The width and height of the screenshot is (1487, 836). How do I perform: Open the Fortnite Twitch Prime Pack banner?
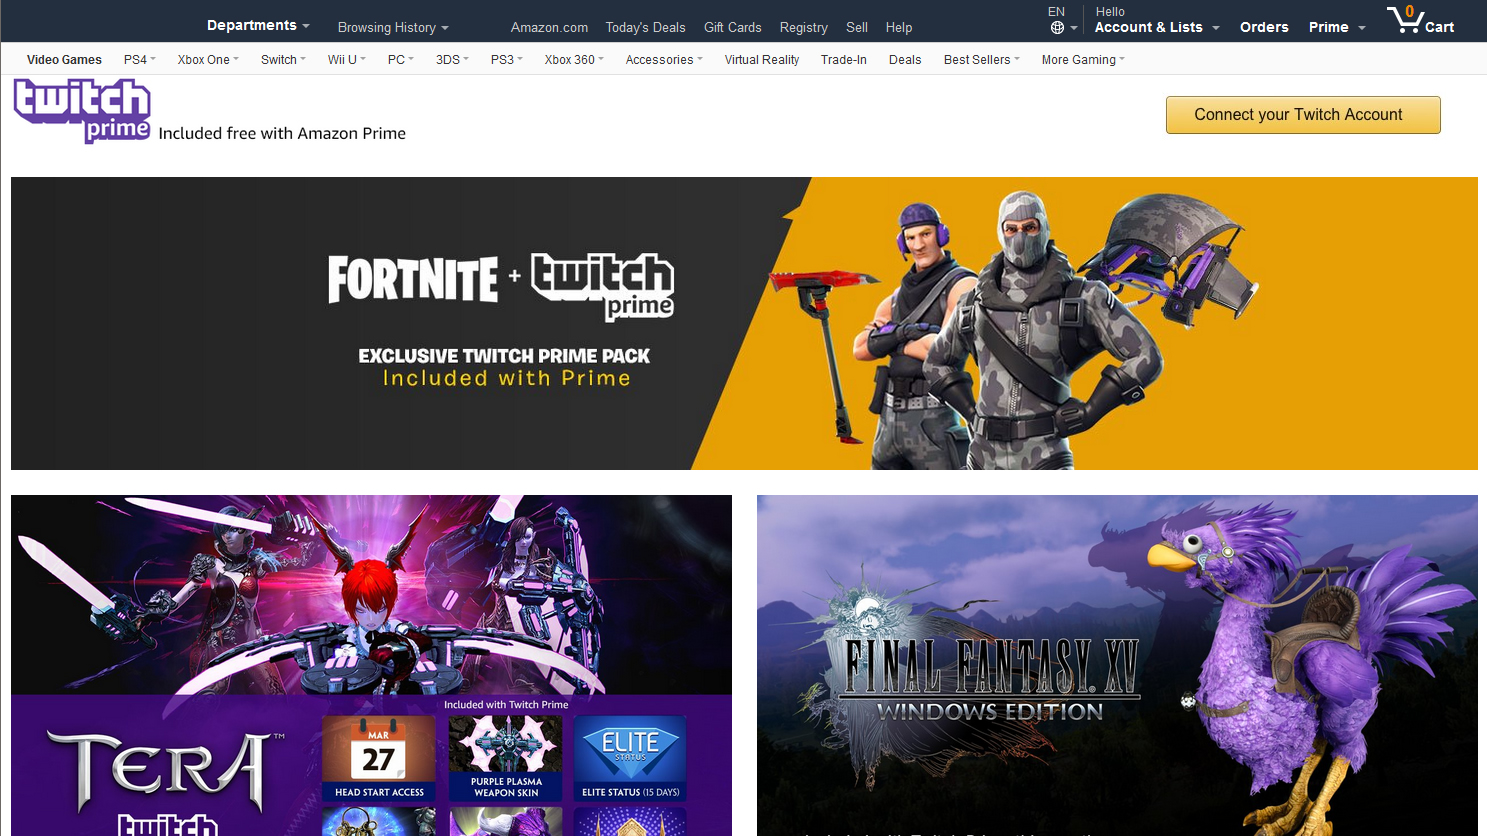[x=744, y=323]
